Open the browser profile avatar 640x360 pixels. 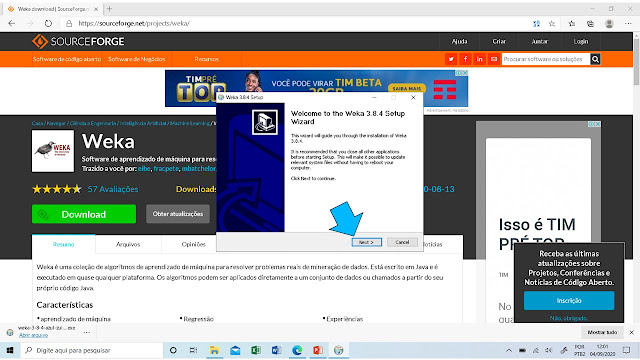[609, 24]
